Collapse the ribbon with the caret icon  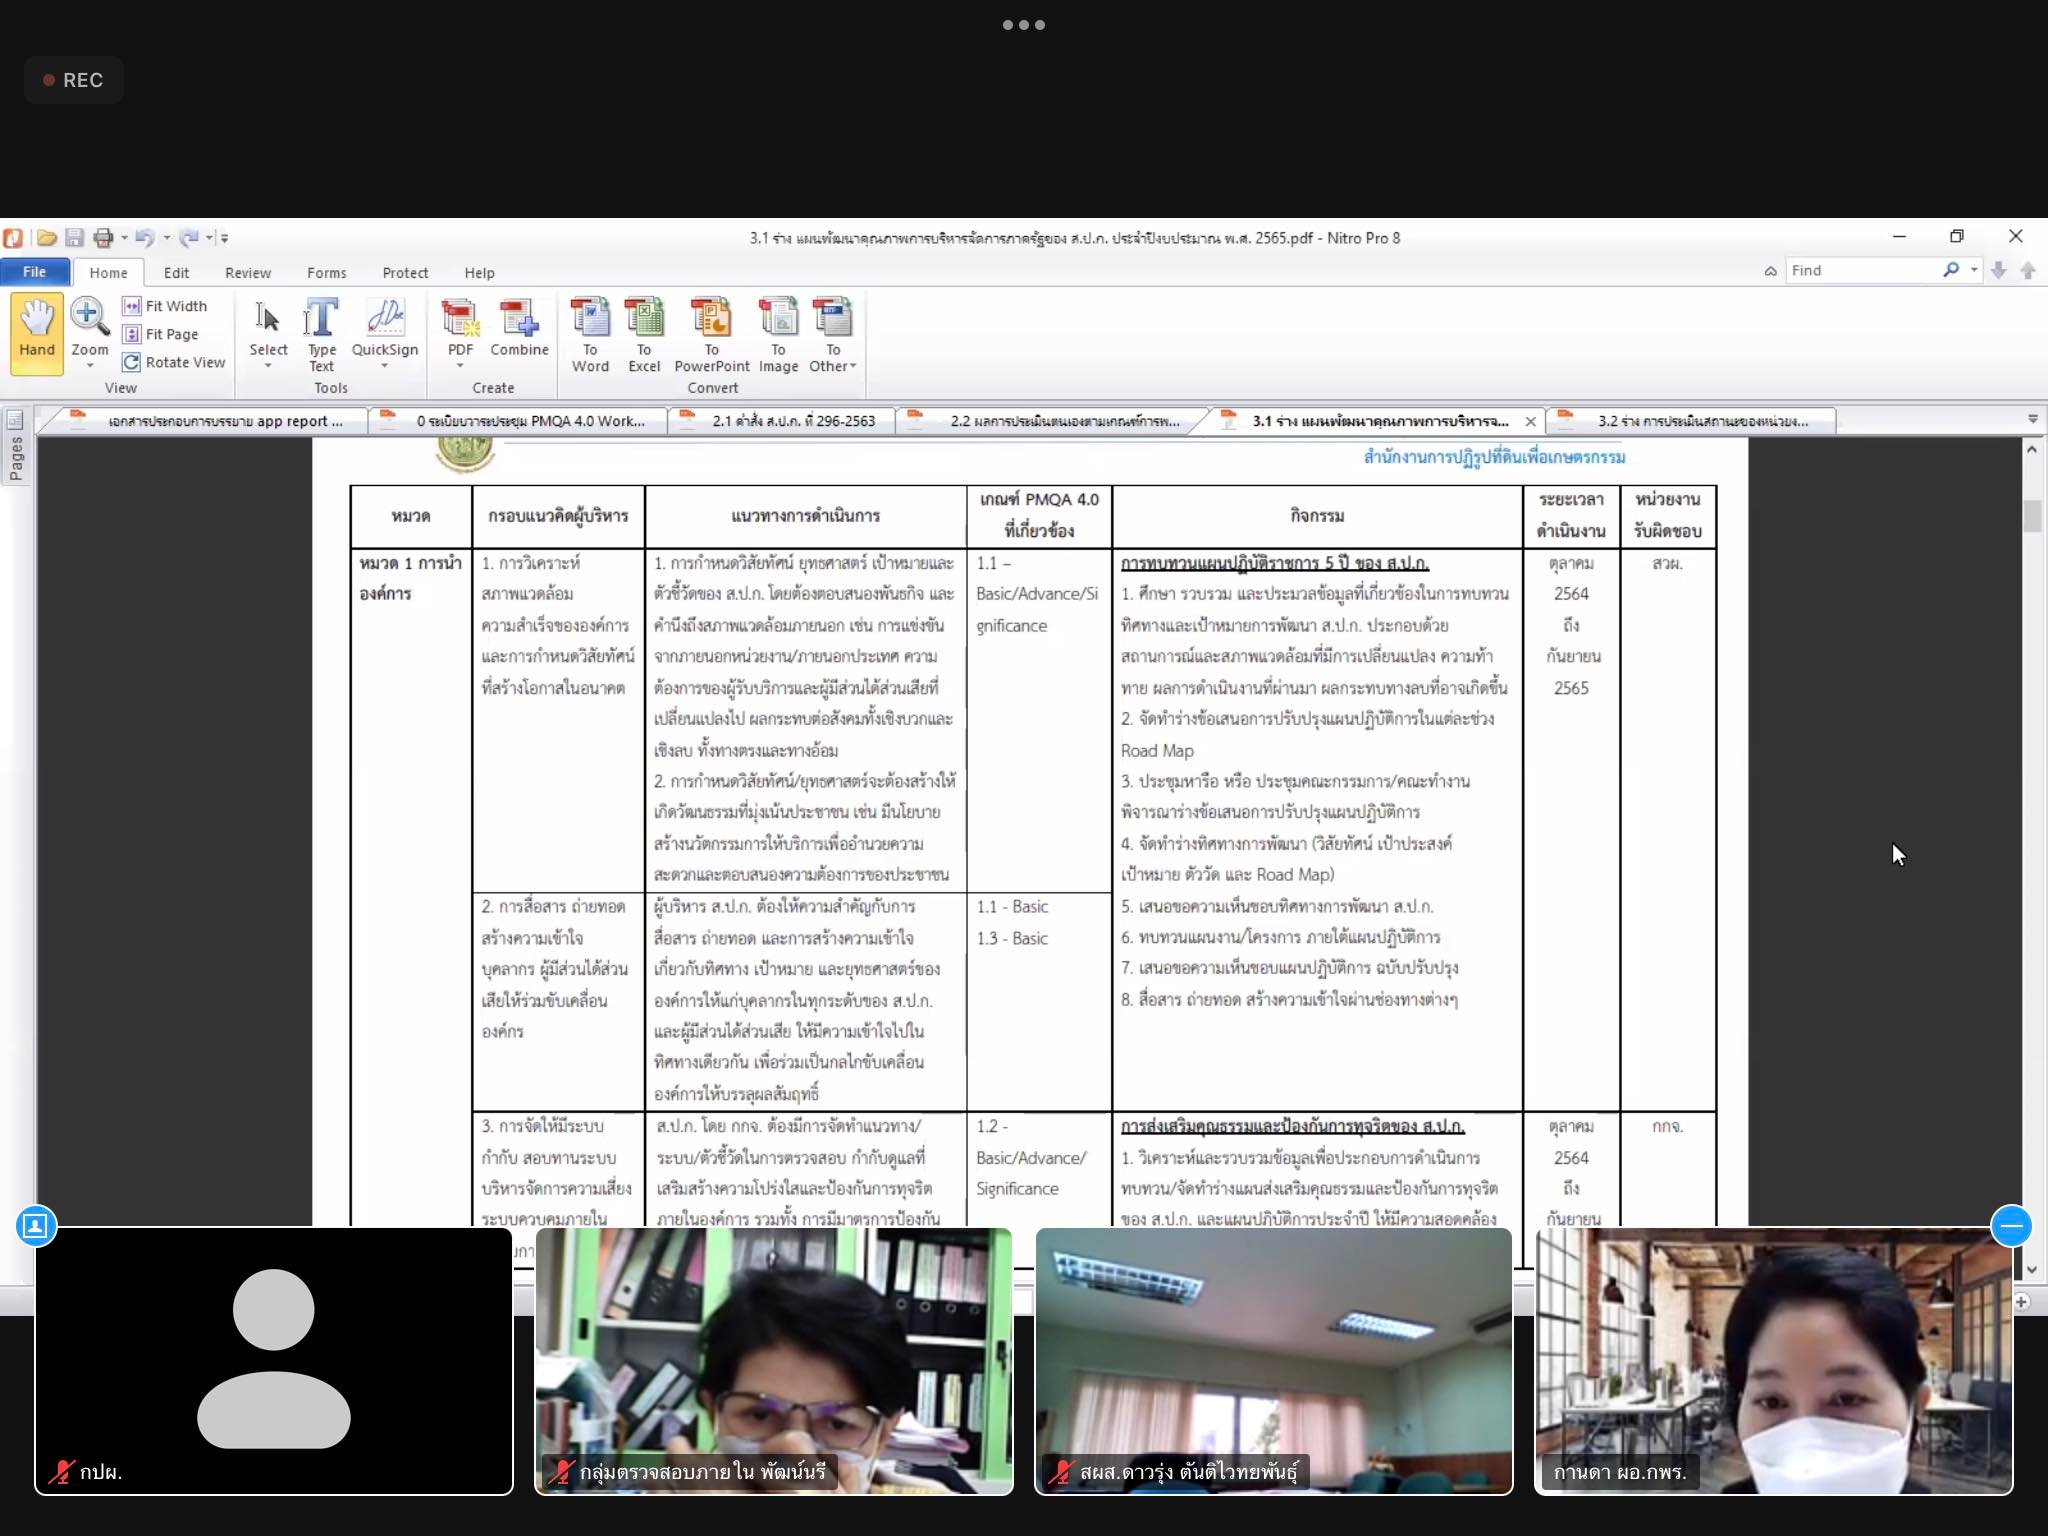(x=1770, y=271)
